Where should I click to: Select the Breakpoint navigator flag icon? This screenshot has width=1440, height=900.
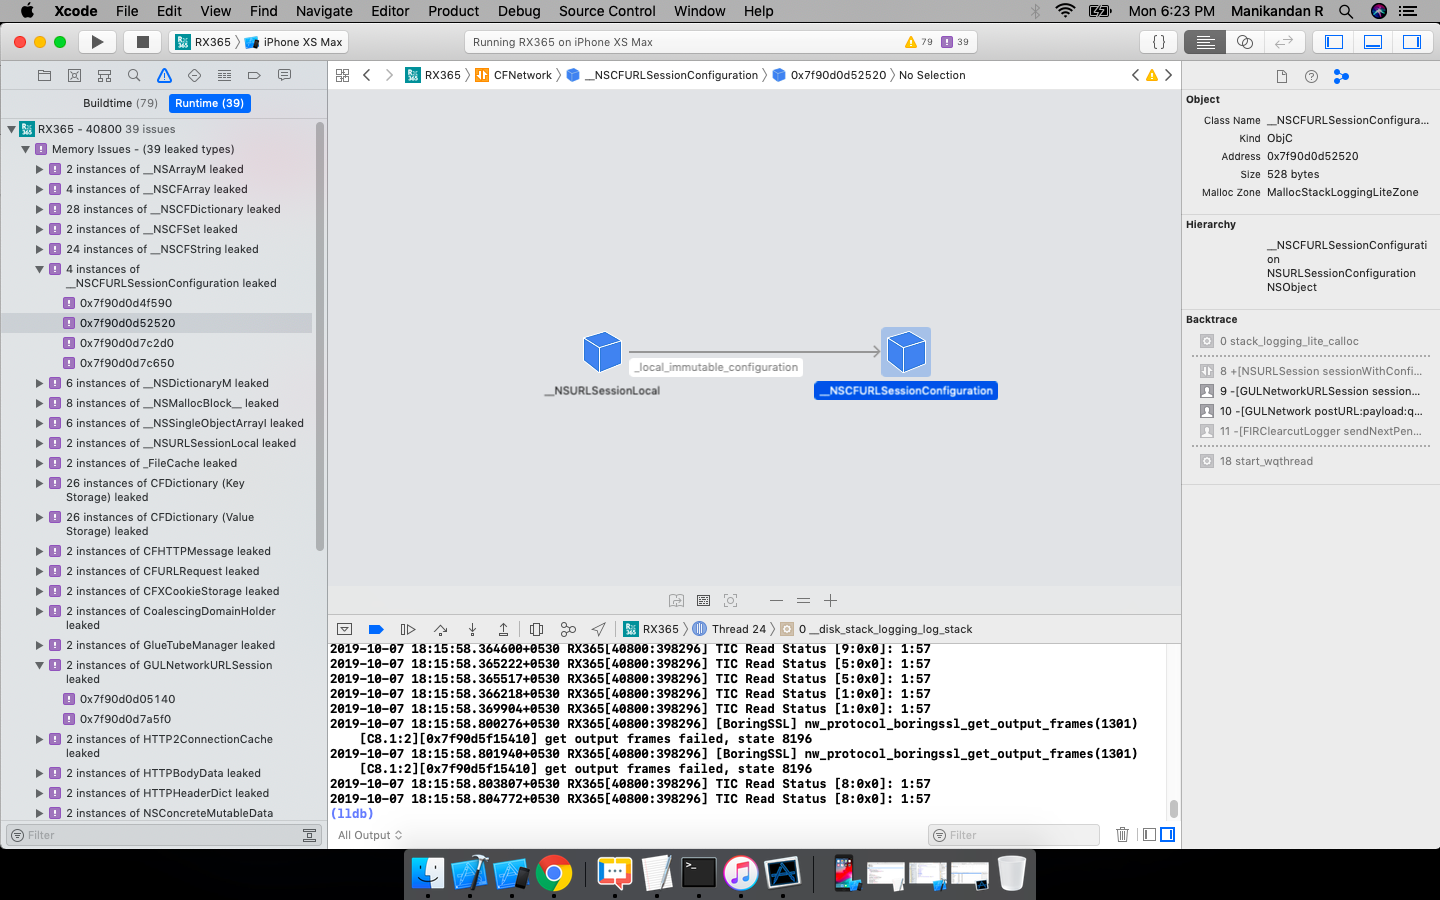click(254, 75)
